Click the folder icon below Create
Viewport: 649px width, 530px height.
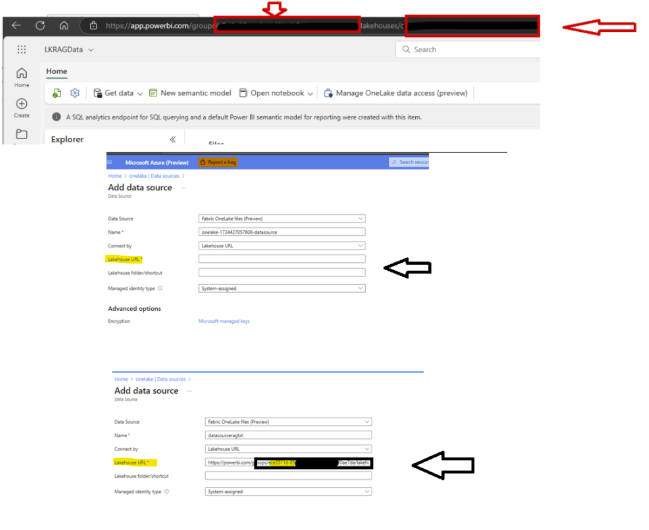pyautogui.click(x=22, y=134)
